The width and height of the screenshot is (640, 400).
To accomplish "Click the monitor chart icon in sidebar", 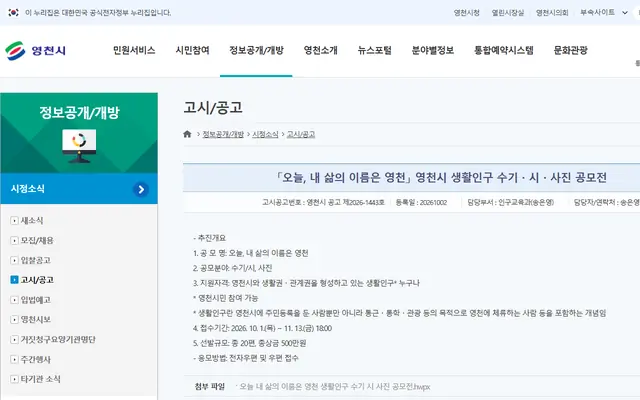I will click(x=79, y=146).
